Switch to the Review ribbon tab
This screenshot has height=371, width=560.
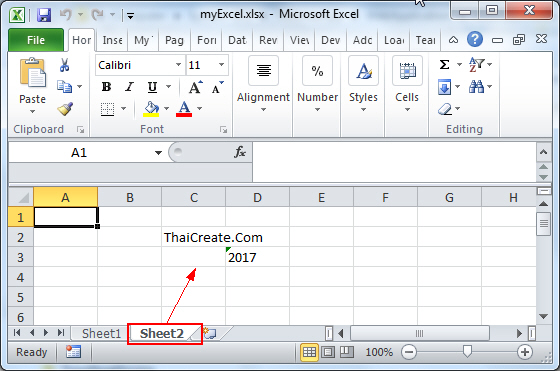click(268, 40)
